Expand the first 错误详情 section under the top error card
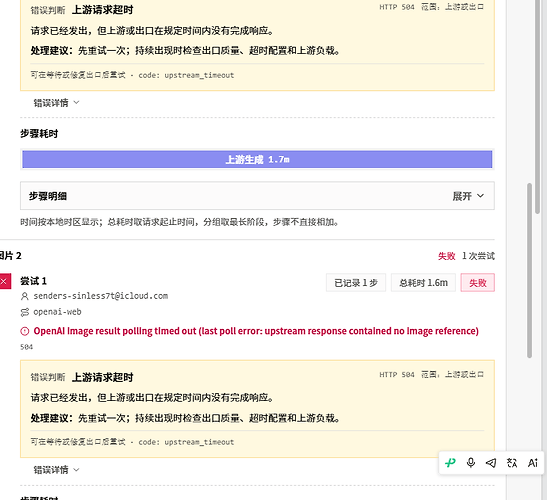 [56, 103]
